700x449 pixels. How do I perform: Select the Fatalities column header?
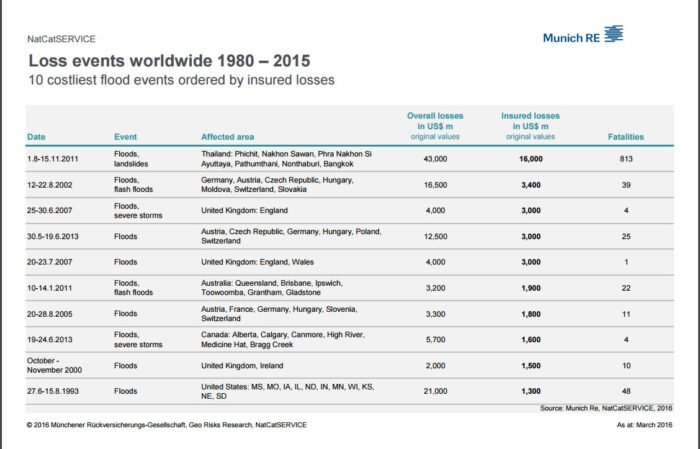coord(626,136)
